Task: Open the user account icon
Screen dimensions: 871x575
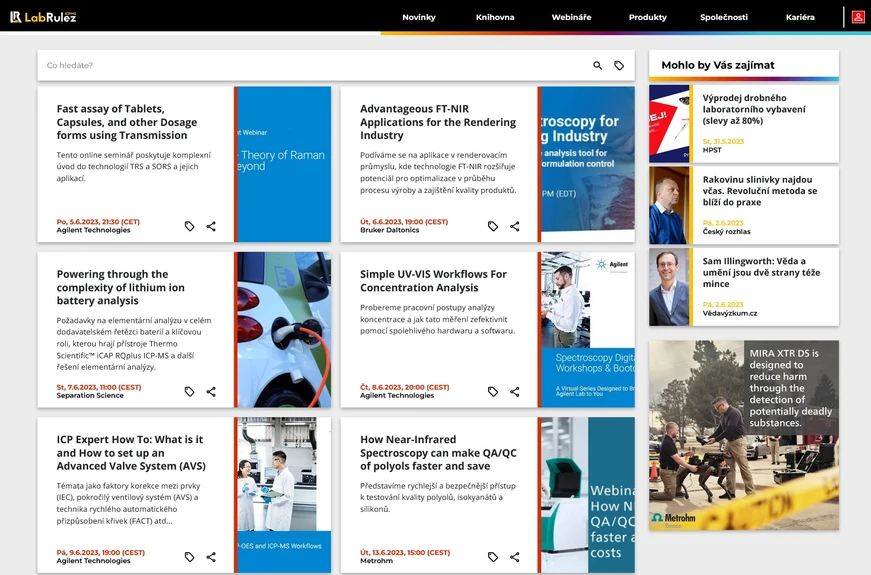Action: coord(858,17)
